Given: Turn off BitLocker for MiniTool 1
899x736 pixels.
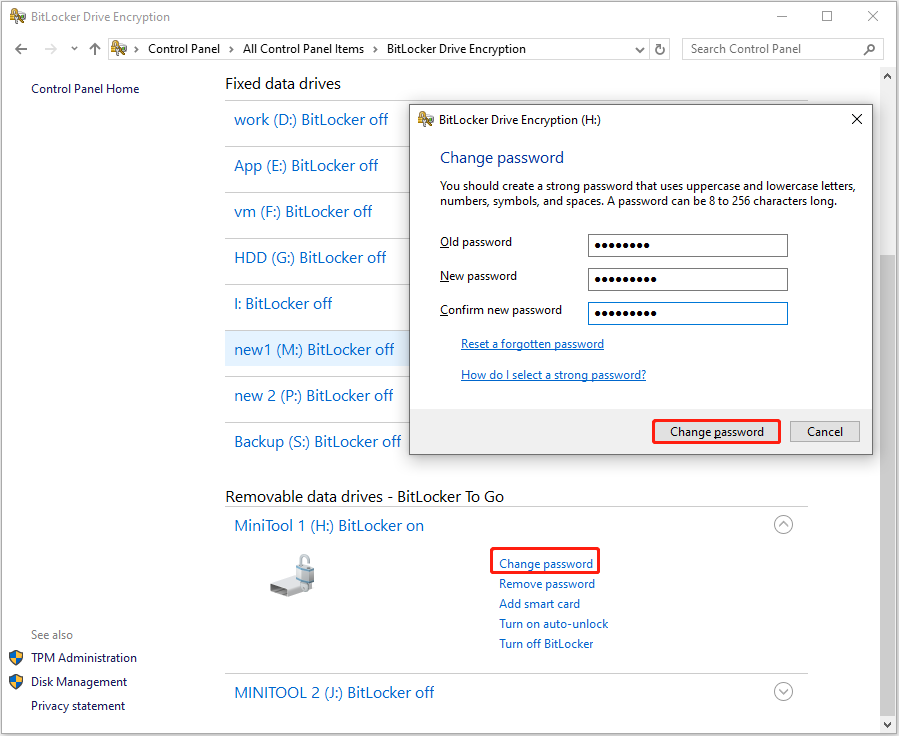Looking at the screenshot, I should (x=546, y=643).
